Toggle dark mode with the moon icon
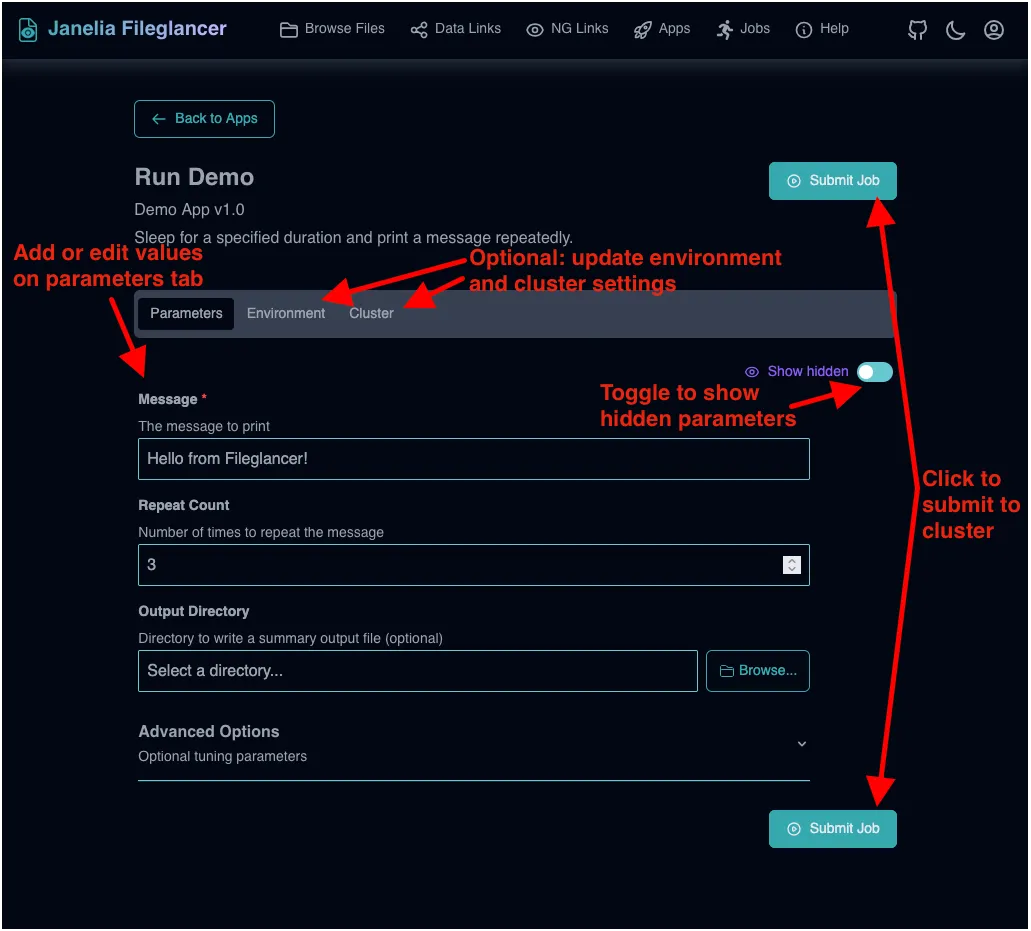The width and height of the screenshot is (1031, 931). pos(955,30)
